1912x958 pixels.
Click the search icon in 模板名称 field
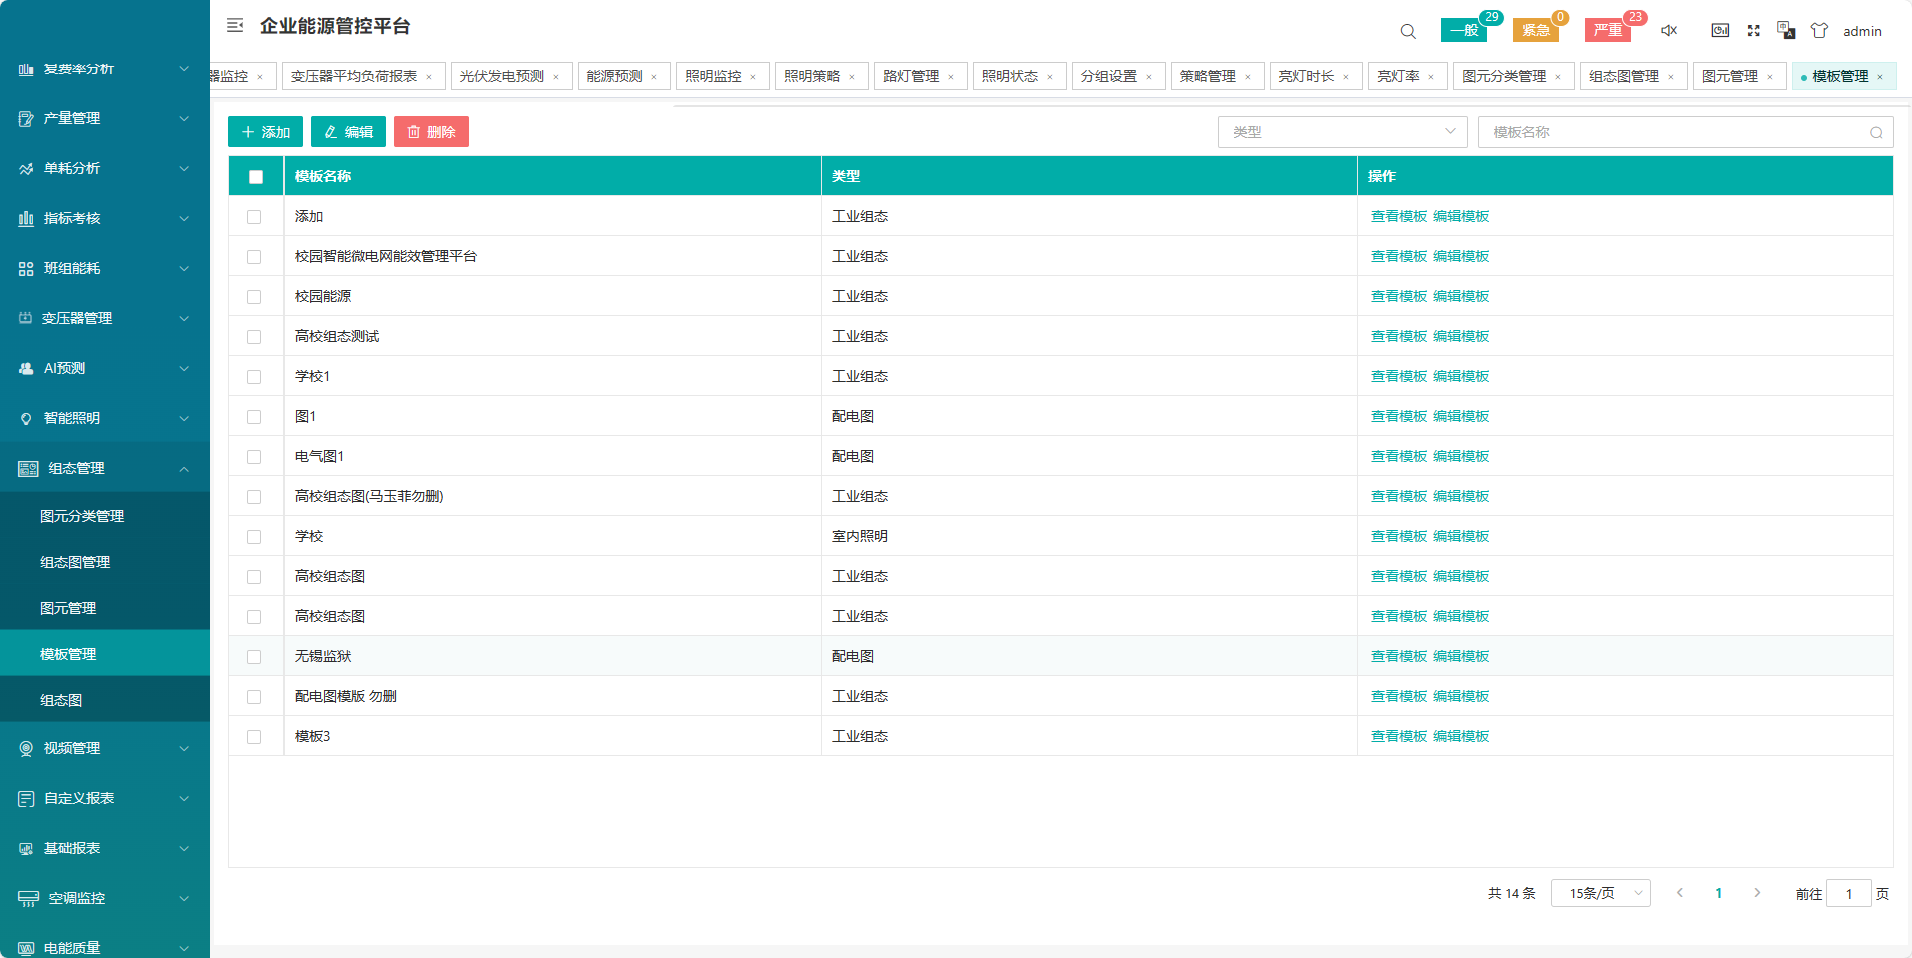click(1876, 133)
